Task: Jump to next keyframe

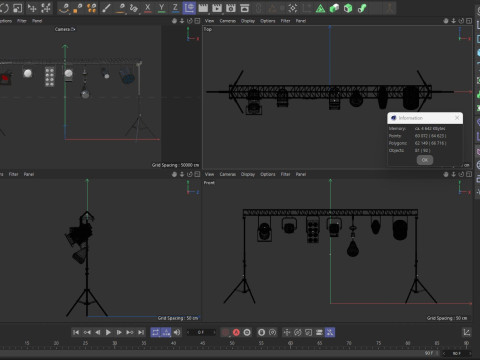Action: pos(130,332)
